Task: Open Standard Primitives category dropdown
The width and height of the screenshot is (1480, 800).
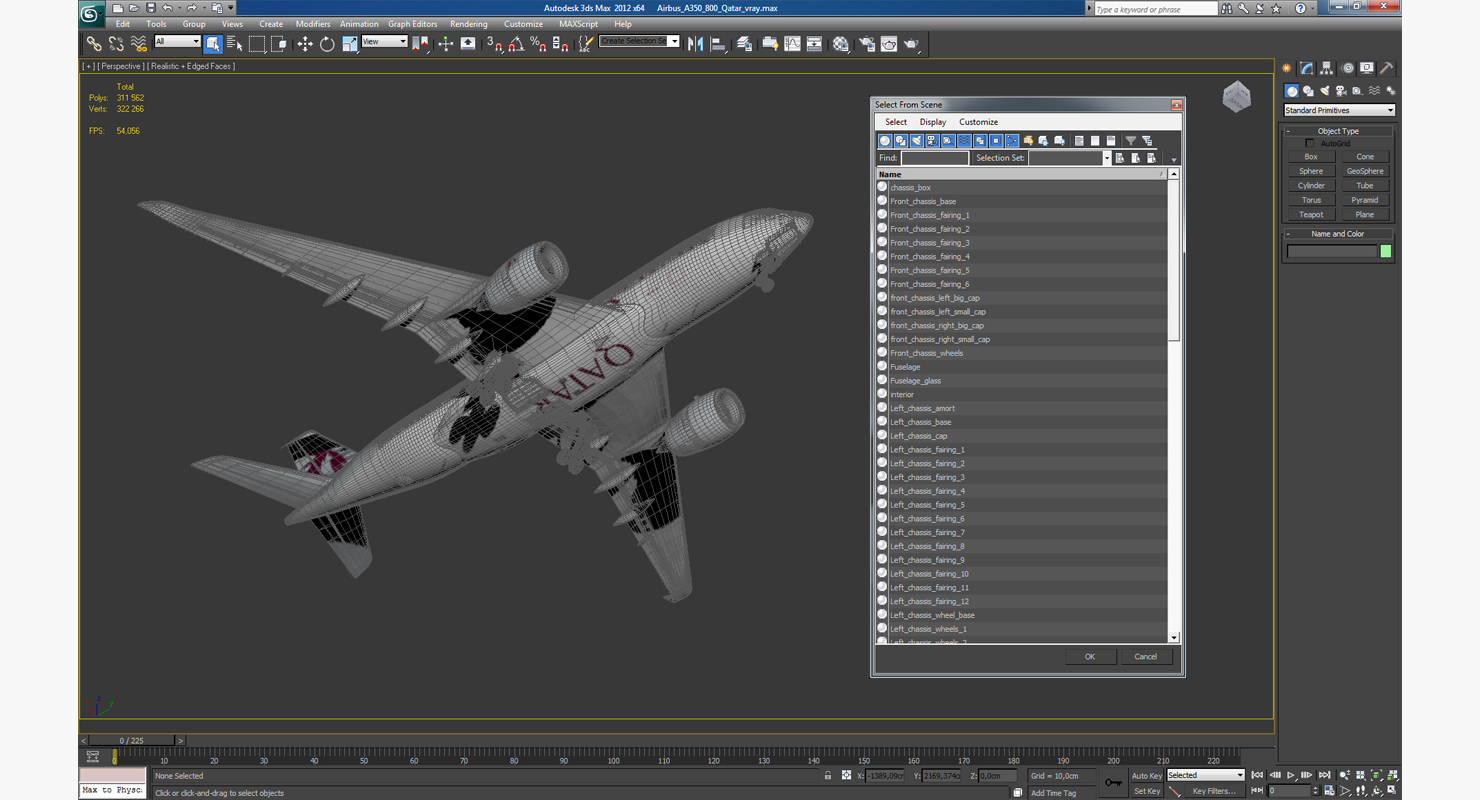Action: click(x=1339, y=110)
